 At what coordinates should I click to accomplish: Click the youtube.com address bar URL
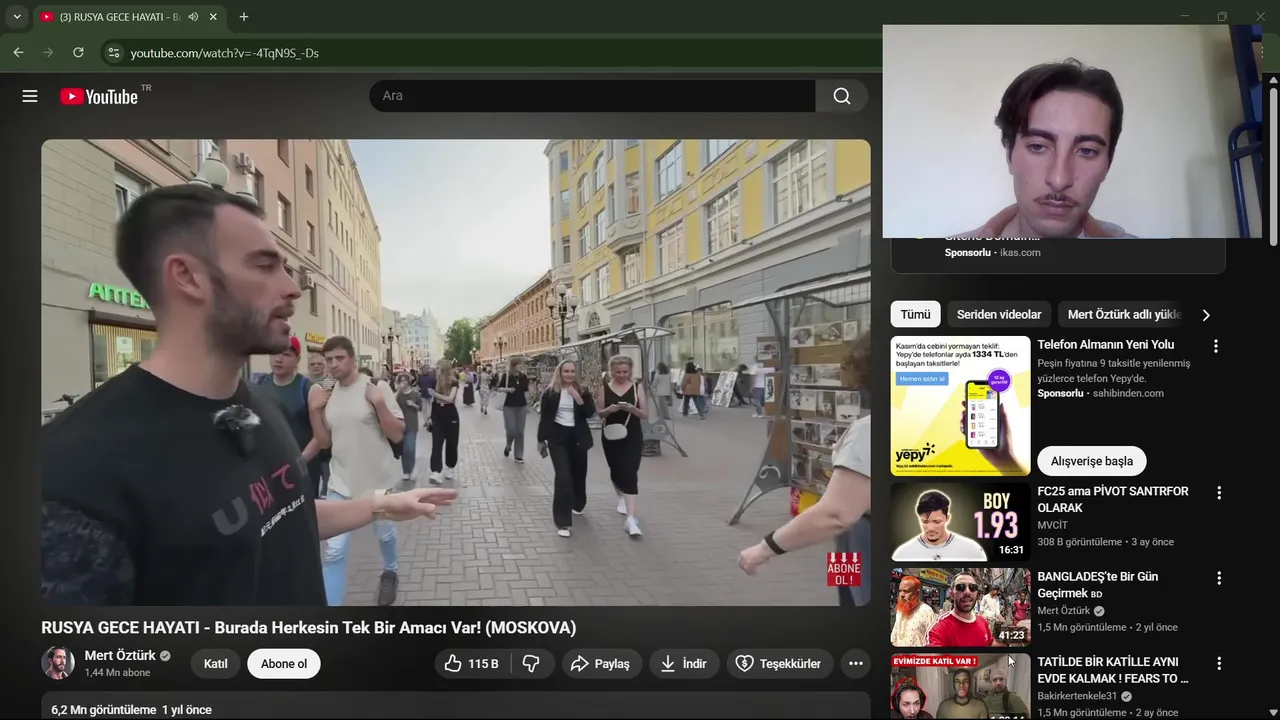(x=225, y=53)
